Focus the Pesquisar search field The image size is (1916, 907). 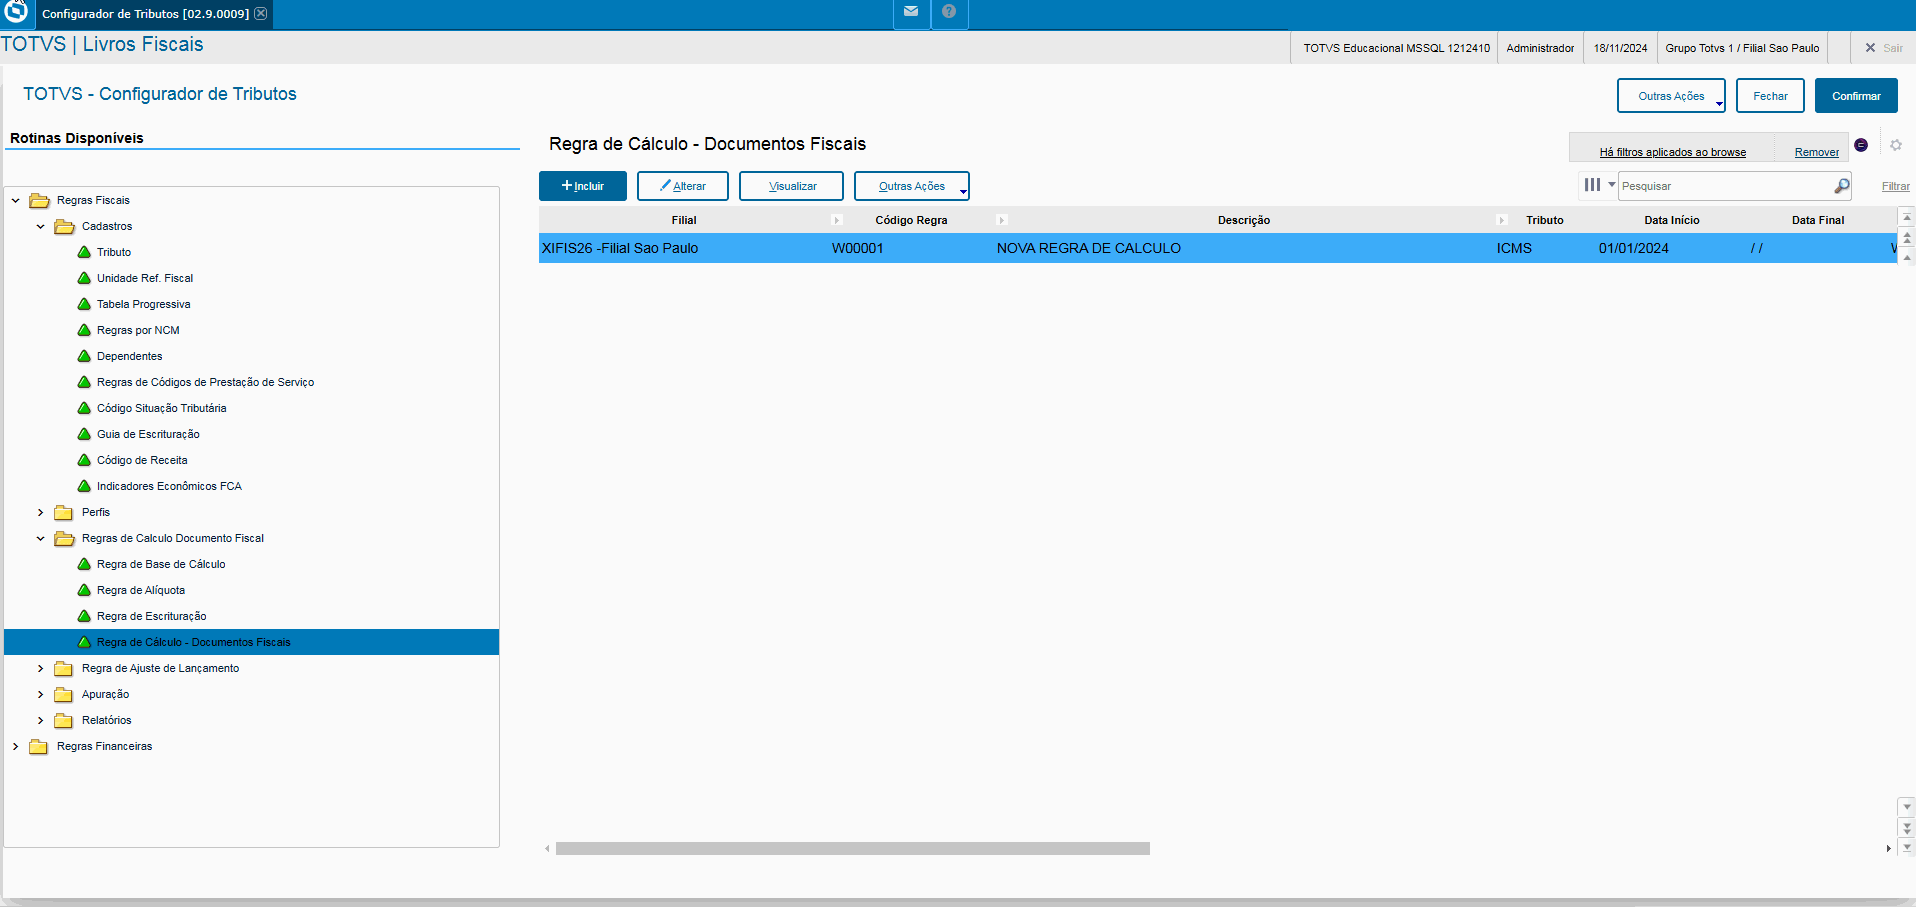(x=1727, y=186)
